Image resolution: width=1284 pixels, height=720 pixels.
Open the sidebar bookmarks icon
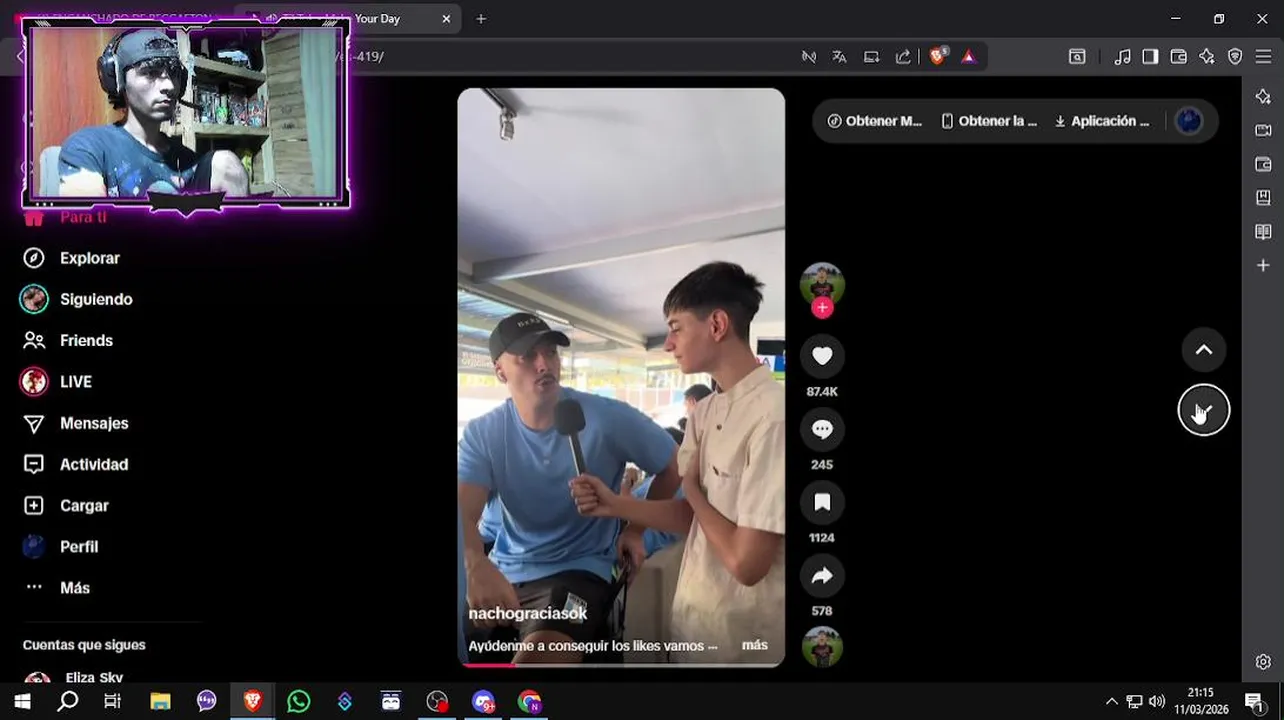tap(1263, 198)
